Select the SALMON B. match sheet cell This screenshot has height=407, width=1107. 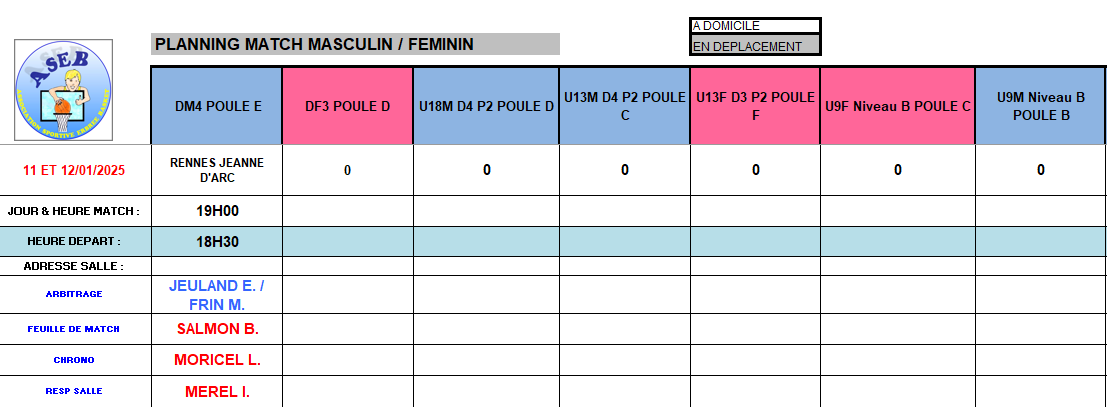pyautogui.click(x=217, y=329)
